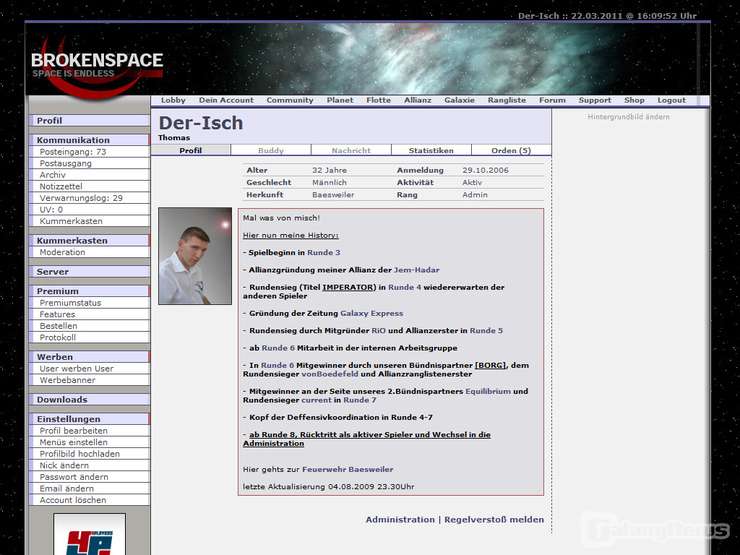Viewport: 740px width, 555px height.
Task: View the Rangliste page
Action: (507, 100)
